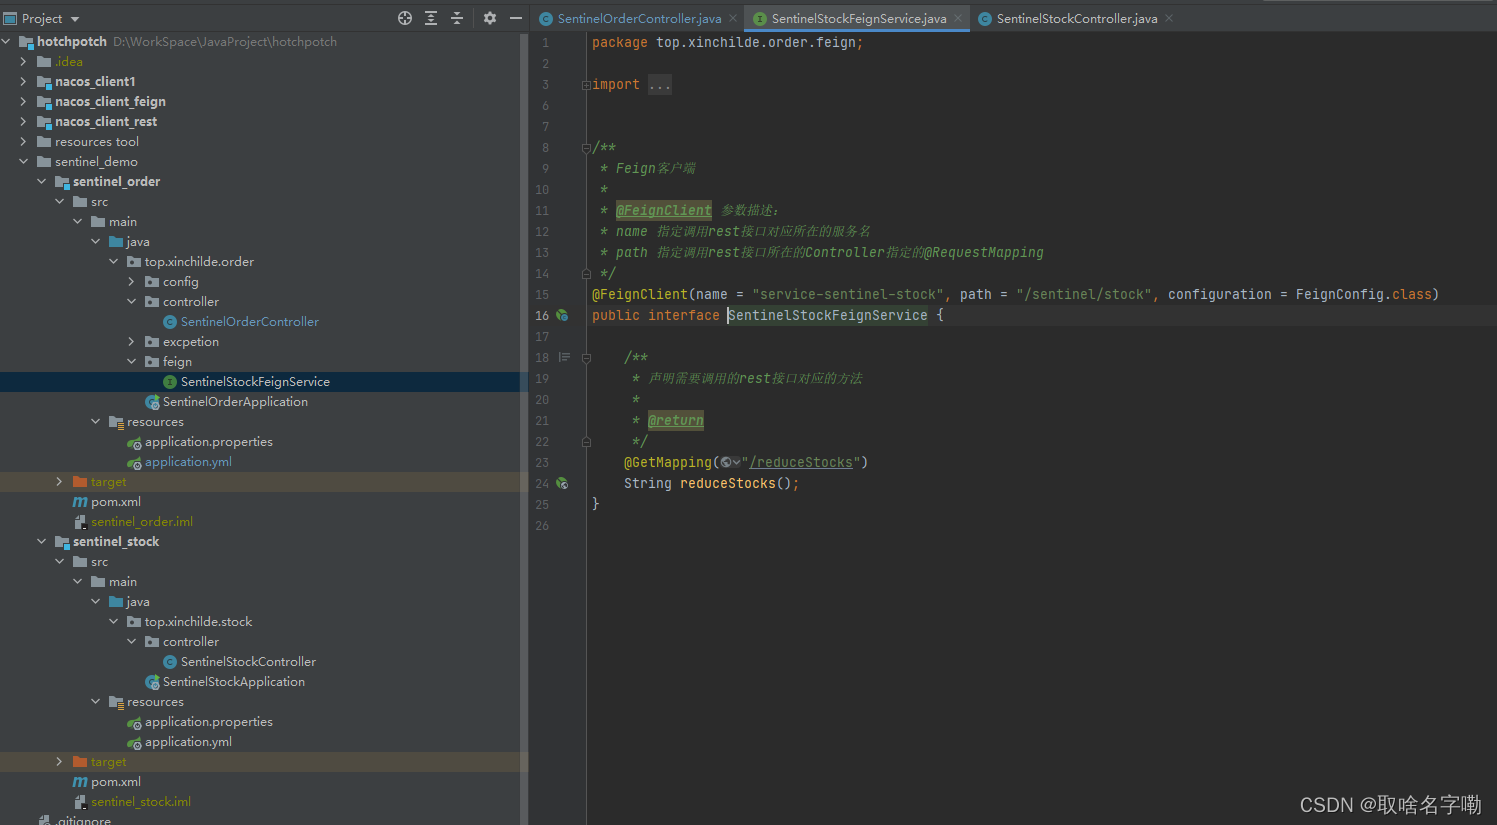Click the reduceStocks method name
The height and width of the screenshot is (825, 1497).
point(728,483)
